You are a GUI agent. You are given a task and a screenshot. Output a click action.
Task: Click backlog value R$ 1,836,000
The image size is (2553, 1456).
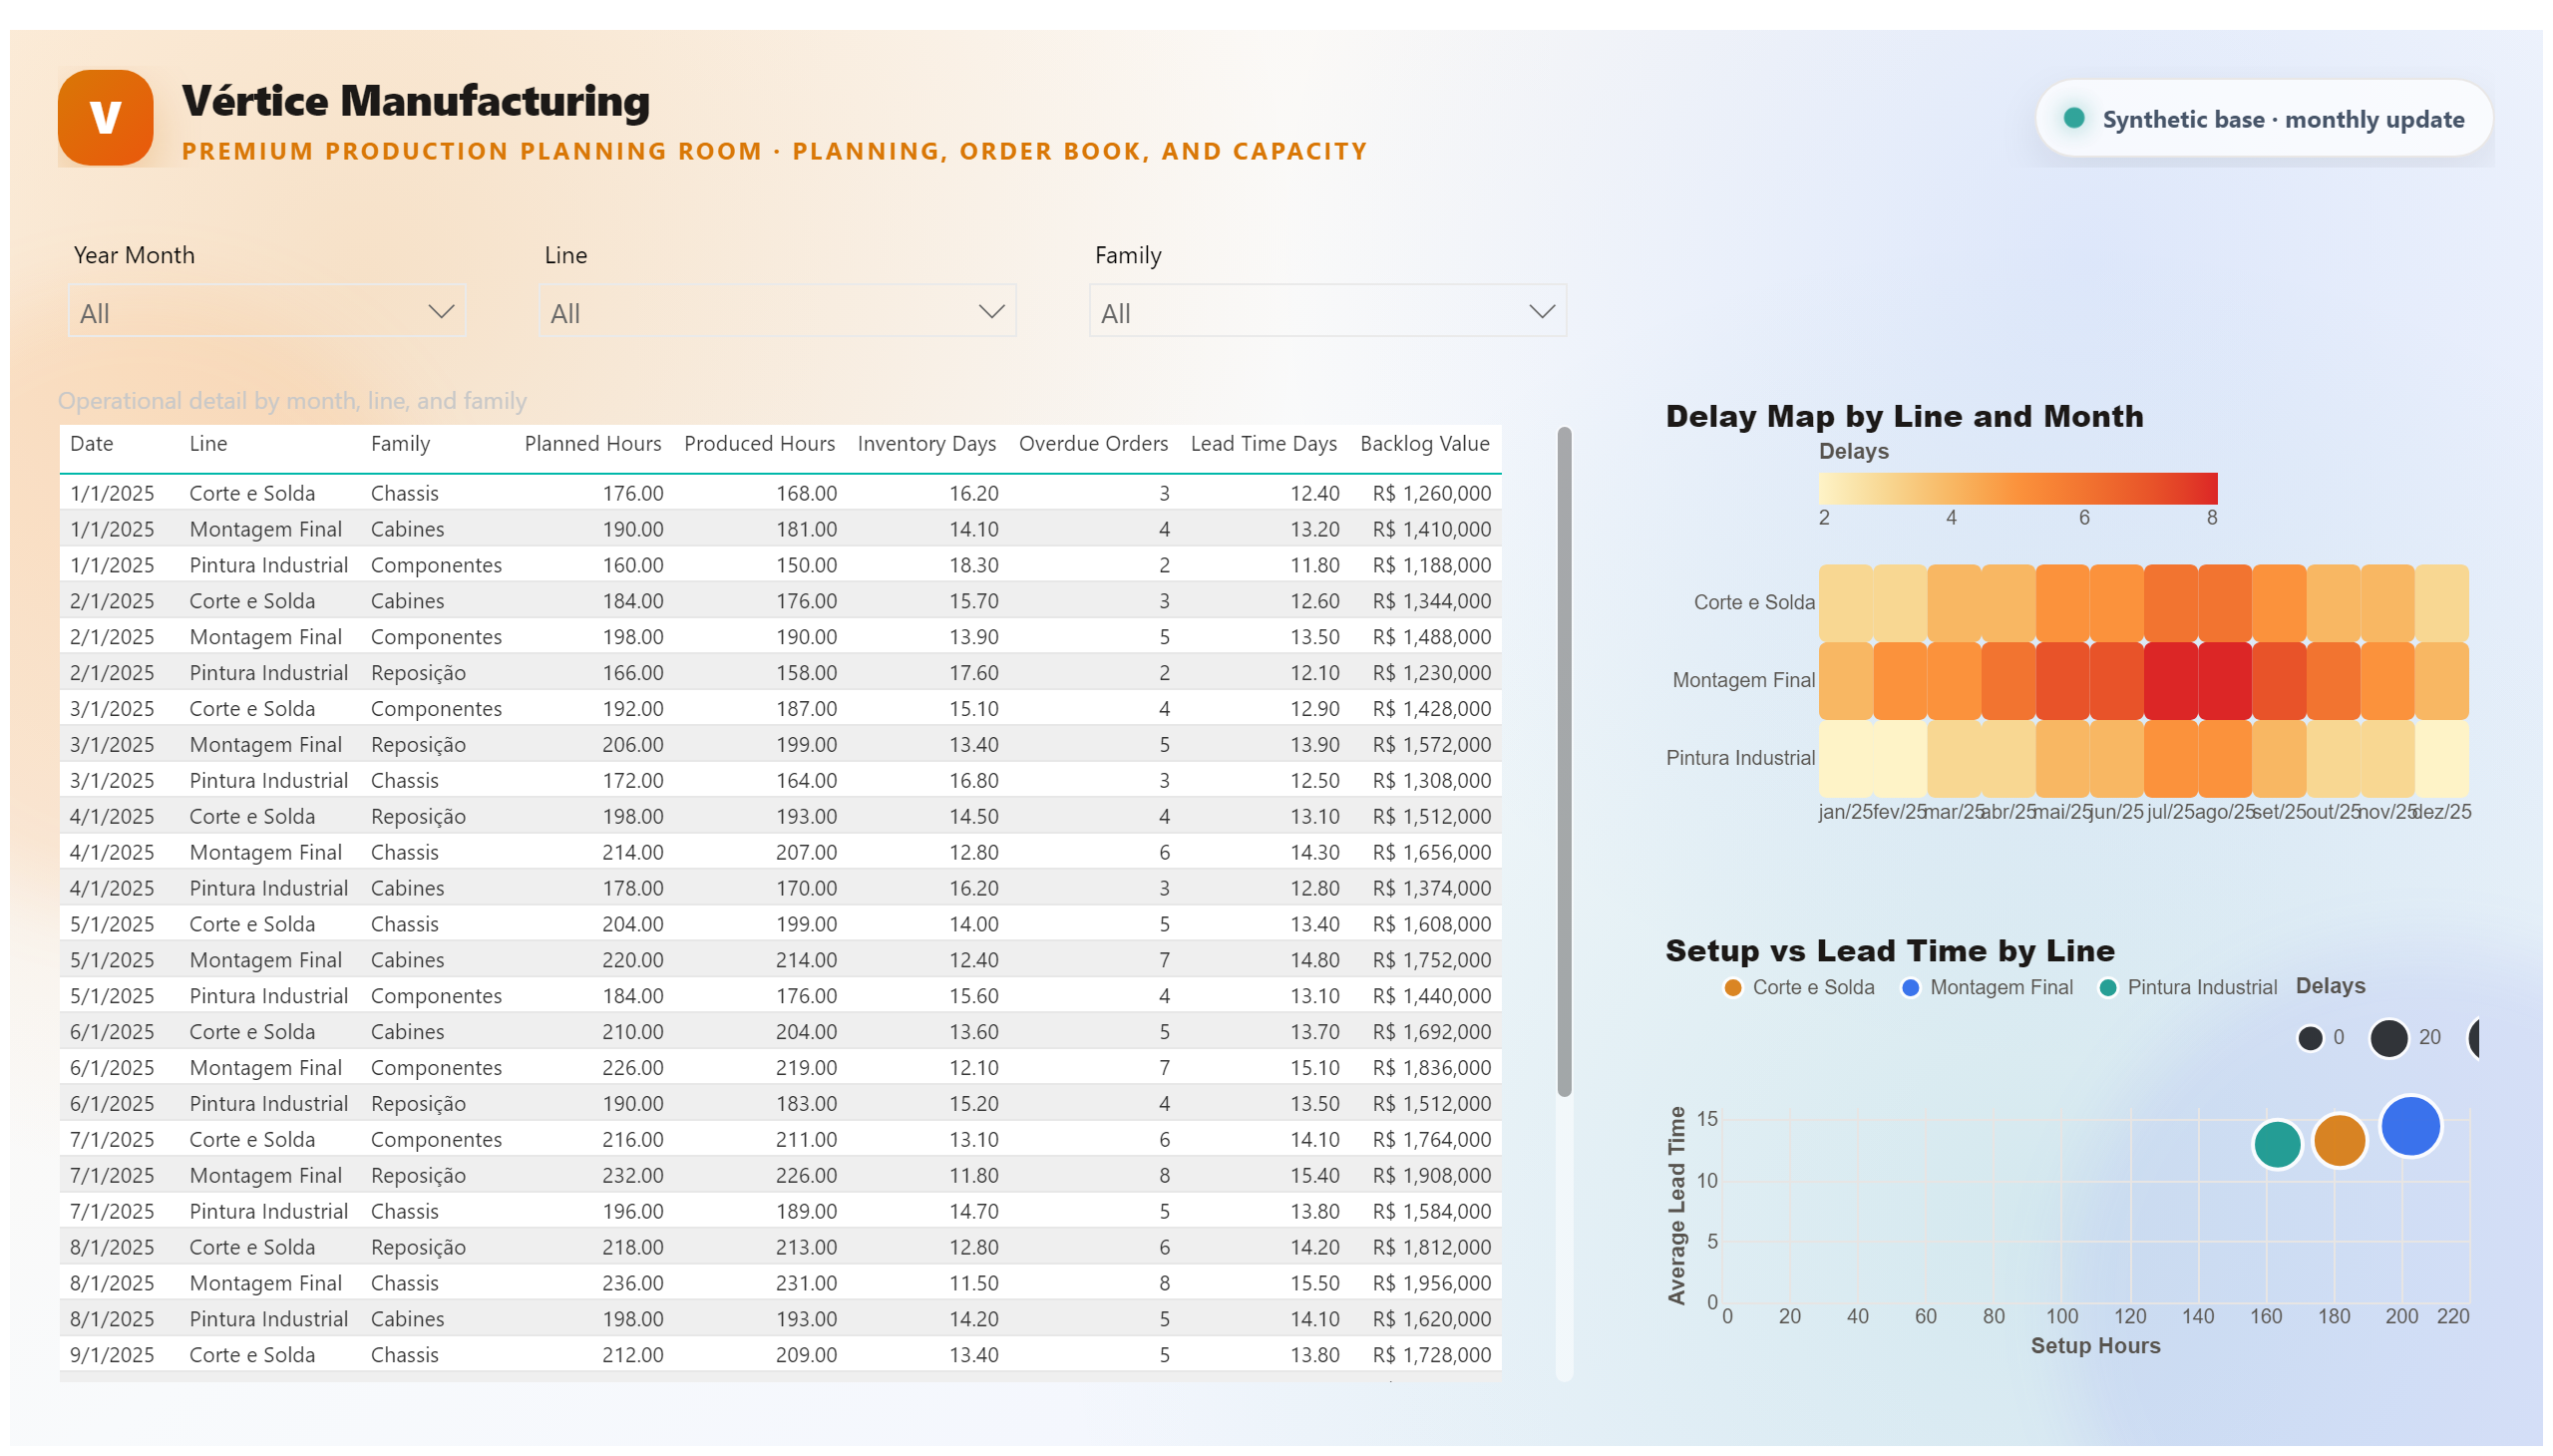[x=1431, y=1066]
